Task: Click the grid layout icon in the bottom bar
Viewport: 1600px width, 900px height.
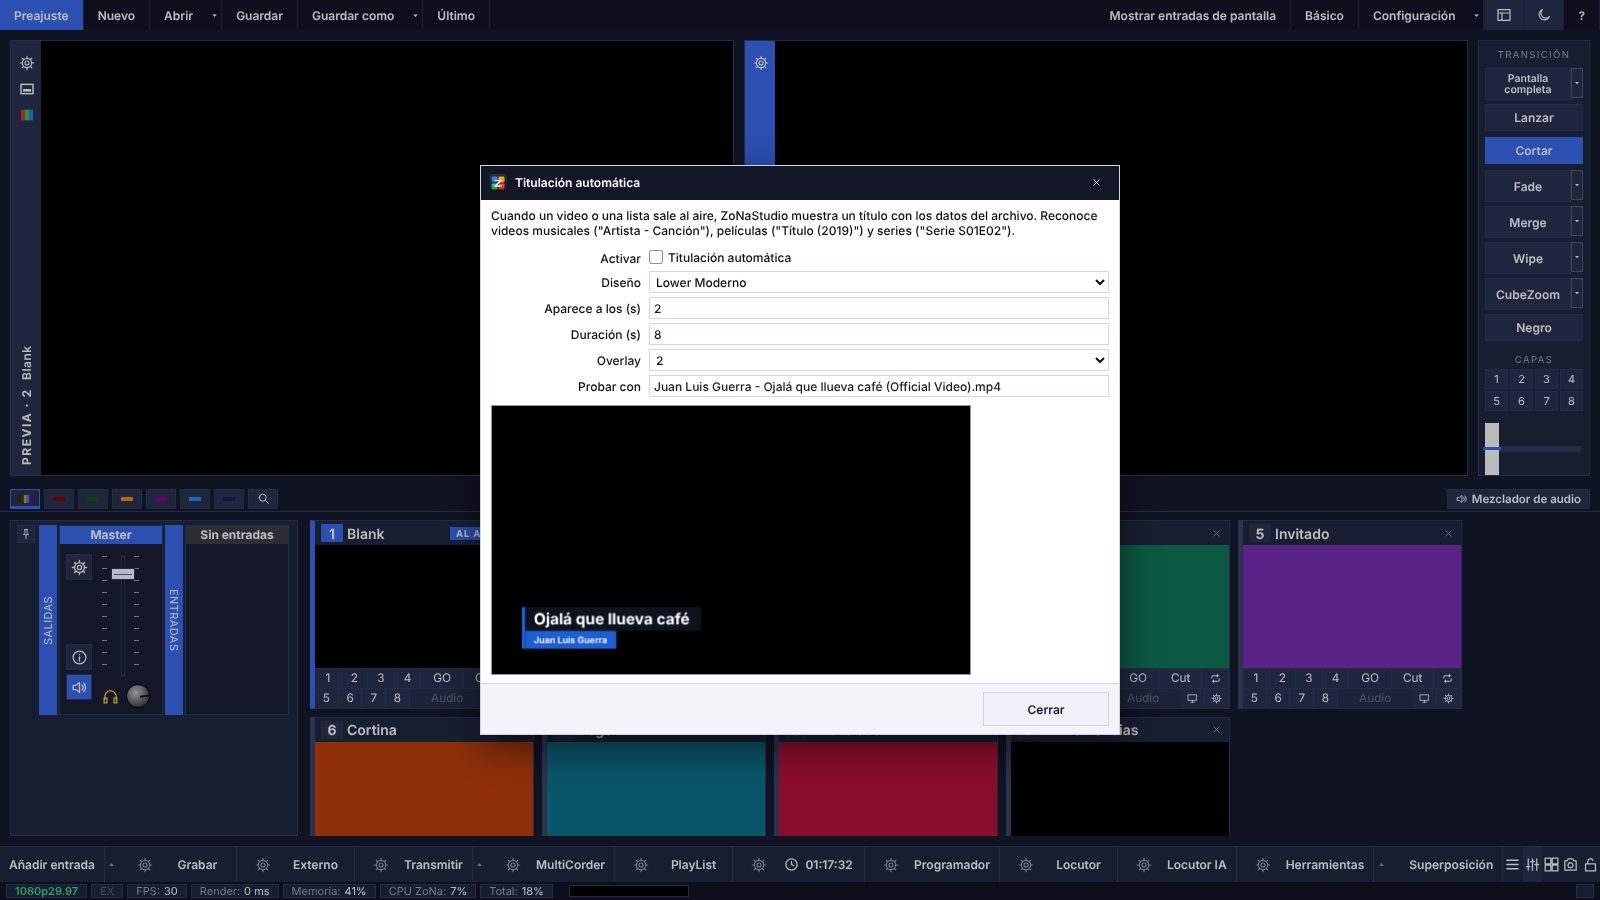Action: 1551,864
